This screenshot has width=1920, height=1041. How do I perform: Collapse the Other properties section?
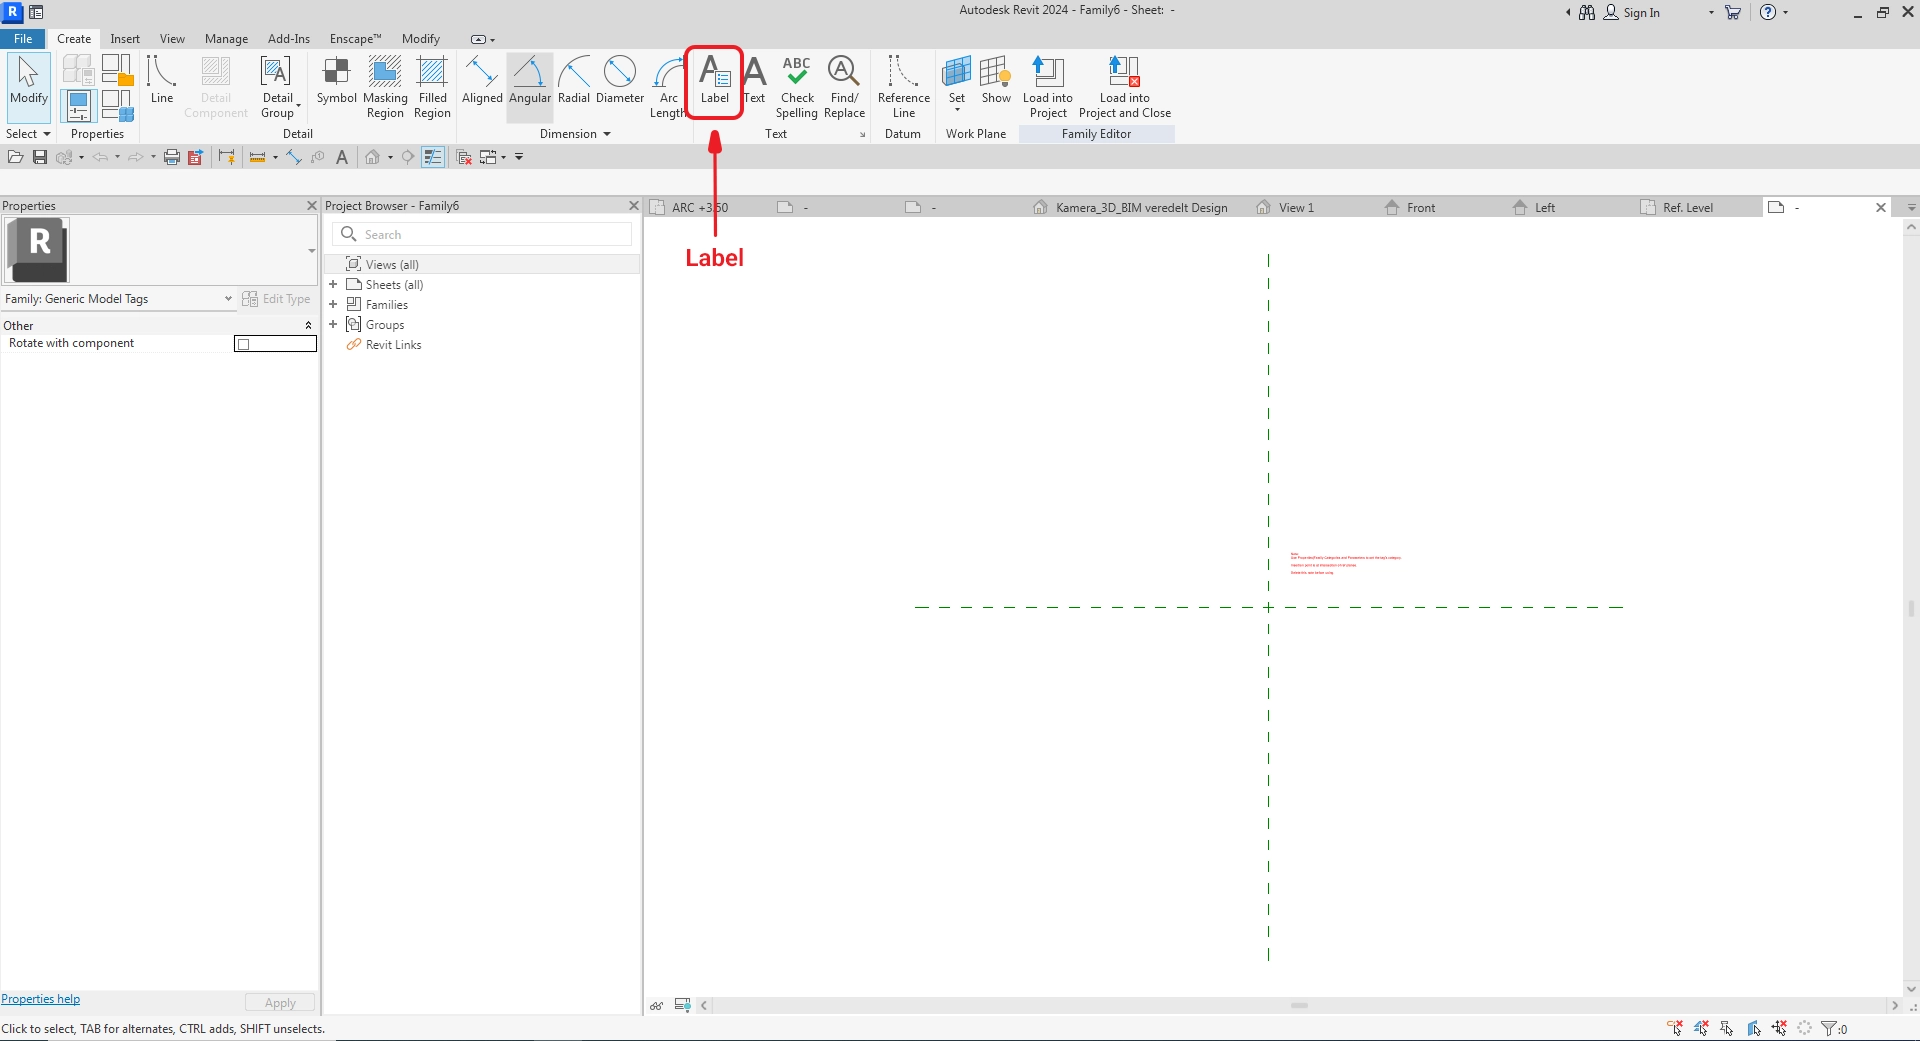pos(308,326)
